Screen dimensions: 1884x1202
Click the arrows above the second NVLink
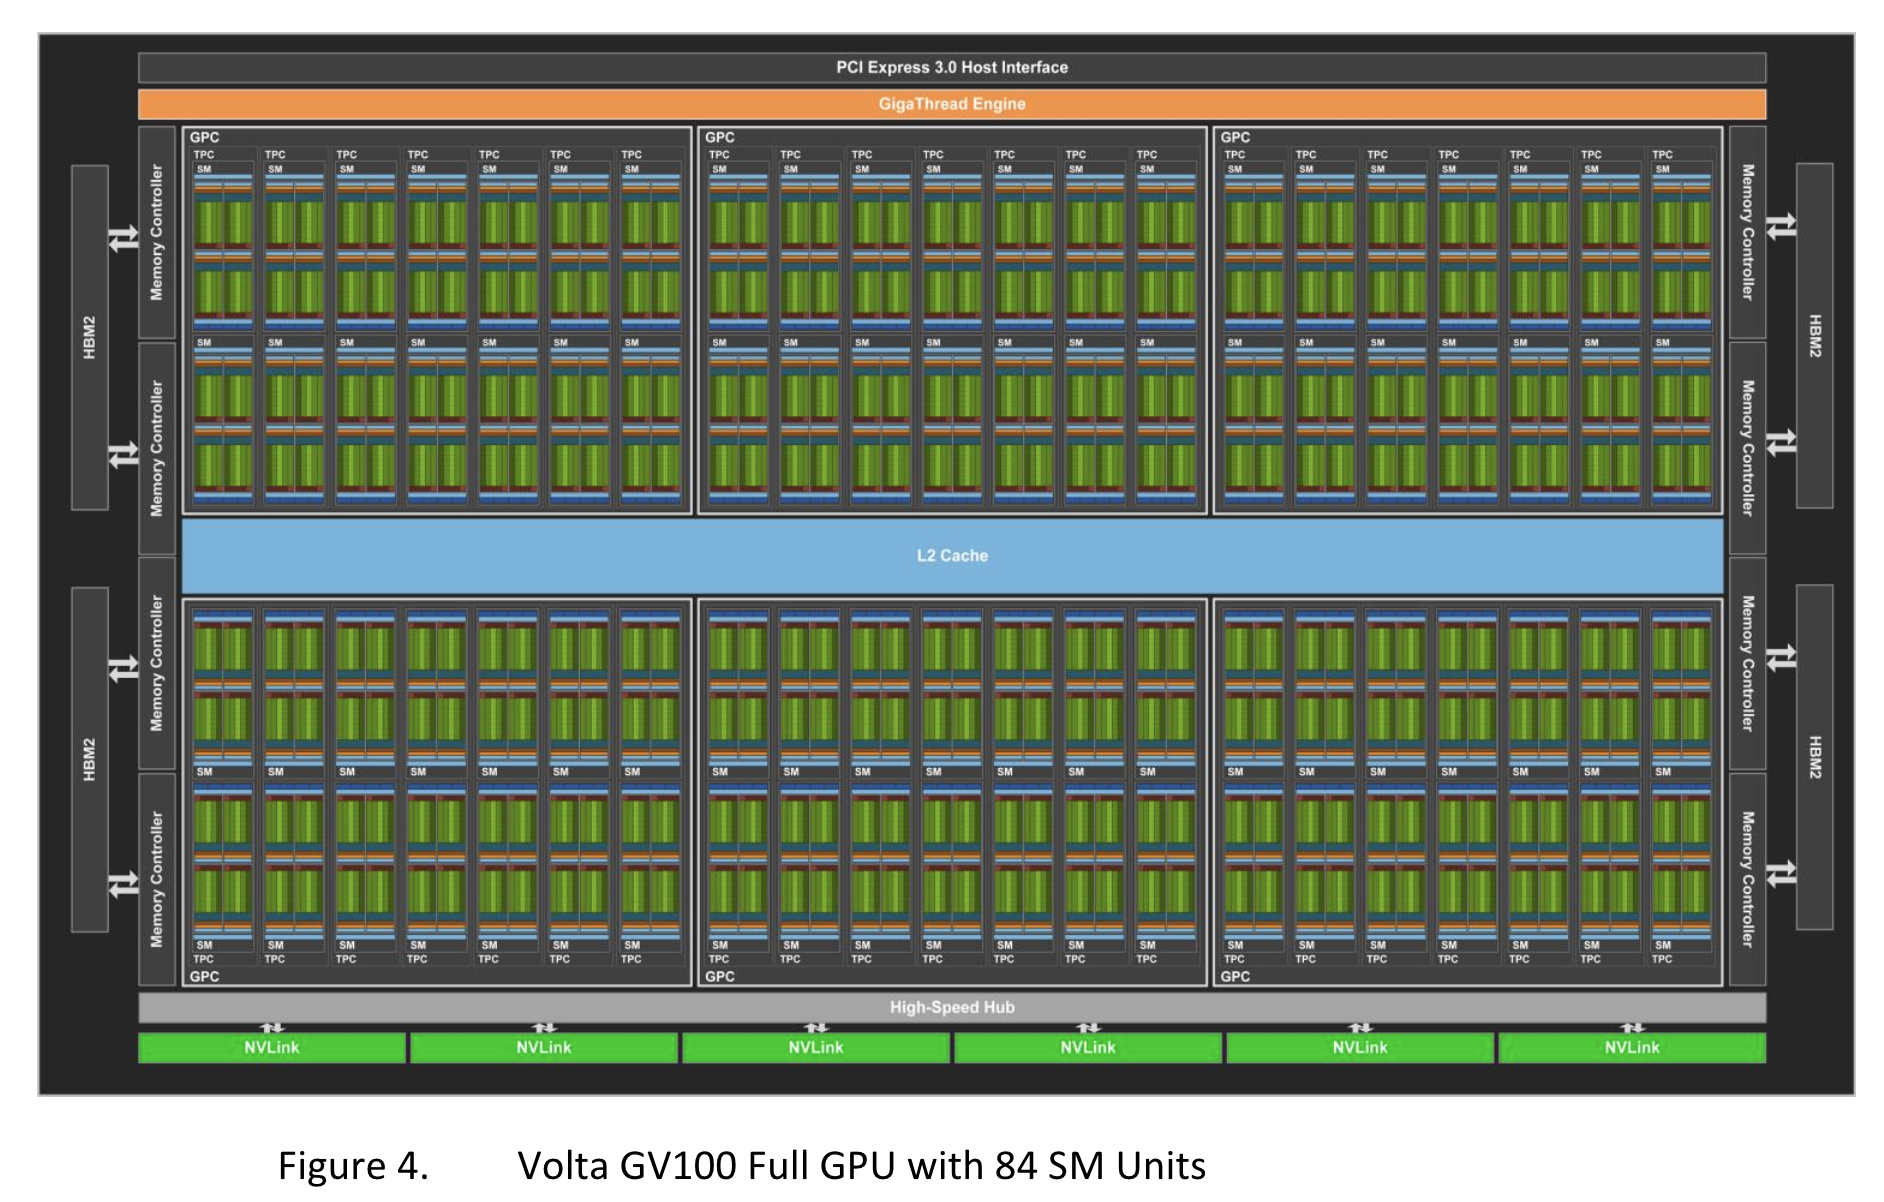point(544,1028)
